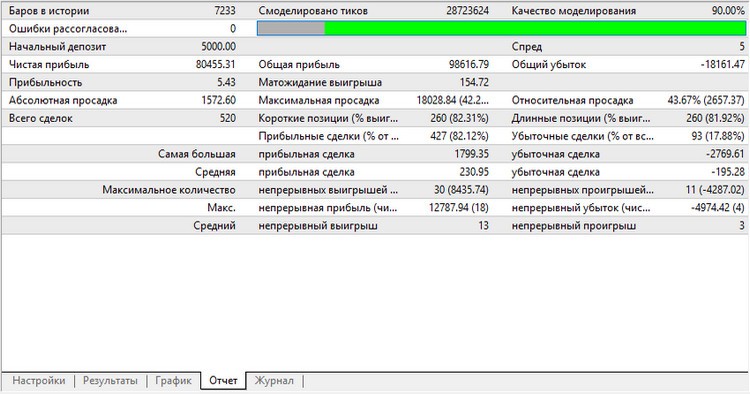Open the Настройки tab
Viewport: 750px width, 394px height.
(39, 381)
